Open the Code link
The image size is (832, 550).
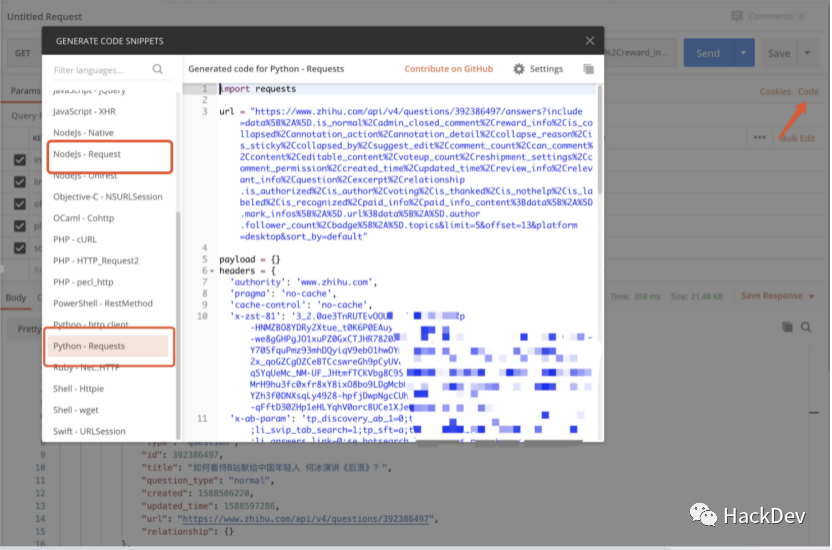(x=808, y=92)
